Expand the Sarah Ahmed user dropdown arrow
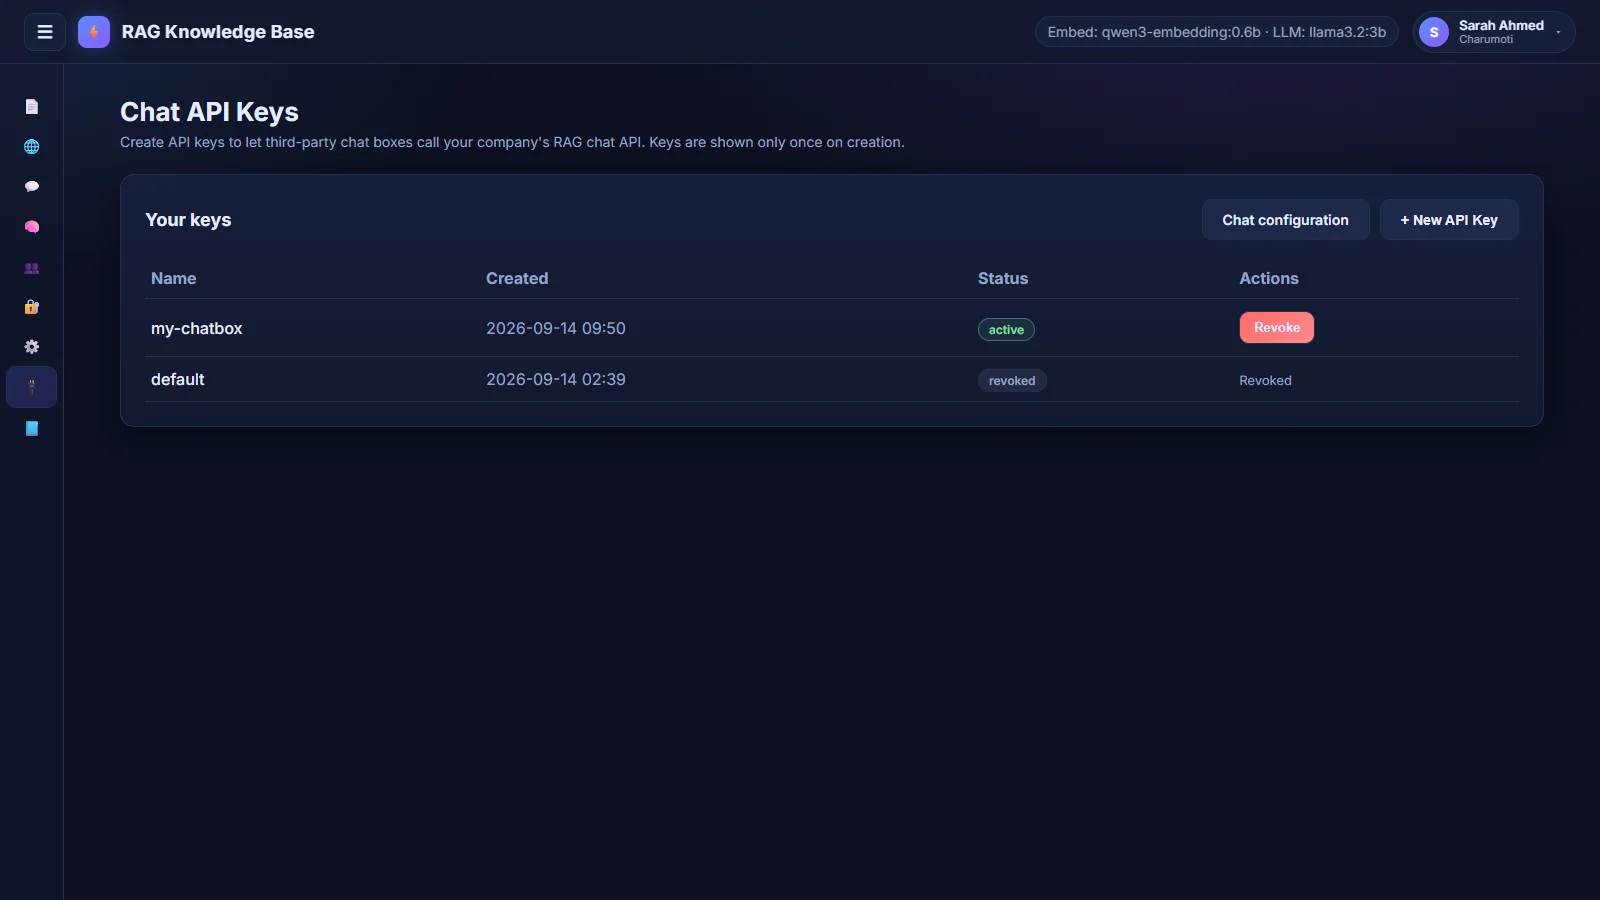 tap(1558, 32)
